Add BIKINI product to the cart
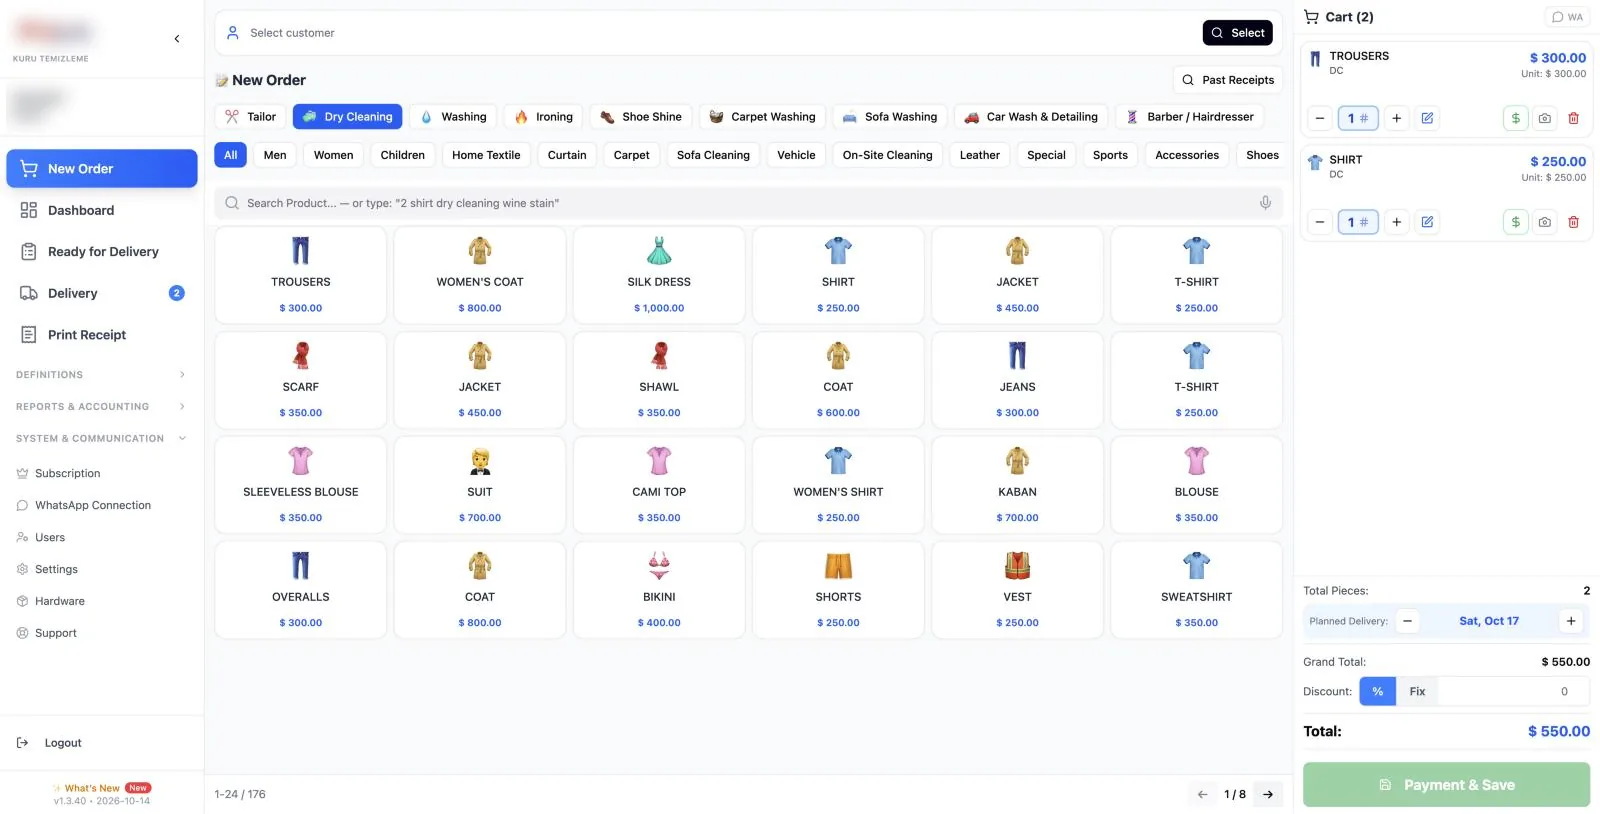This screenshot has width=1600, height=814. tap(659, 590)
